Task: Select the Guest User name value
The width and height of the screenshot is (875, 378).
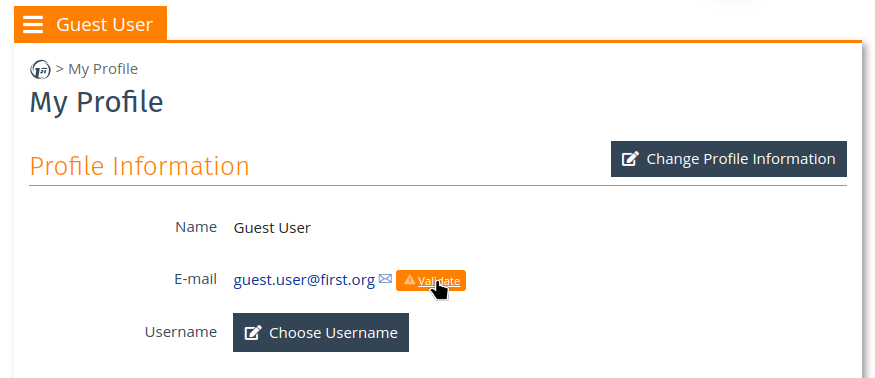Action: [x=272, y=228]
